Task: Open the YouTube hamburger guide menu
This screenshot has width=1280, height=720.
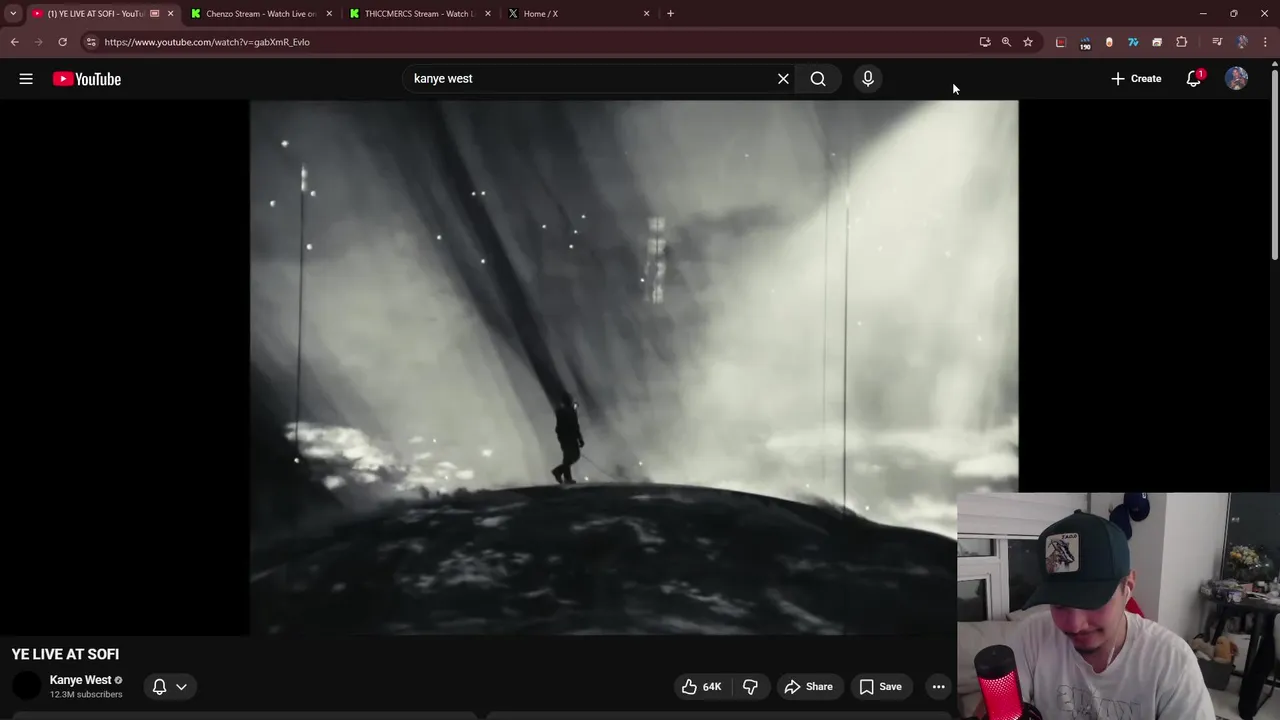Action: pyautogui.click(x=26, y=79)
